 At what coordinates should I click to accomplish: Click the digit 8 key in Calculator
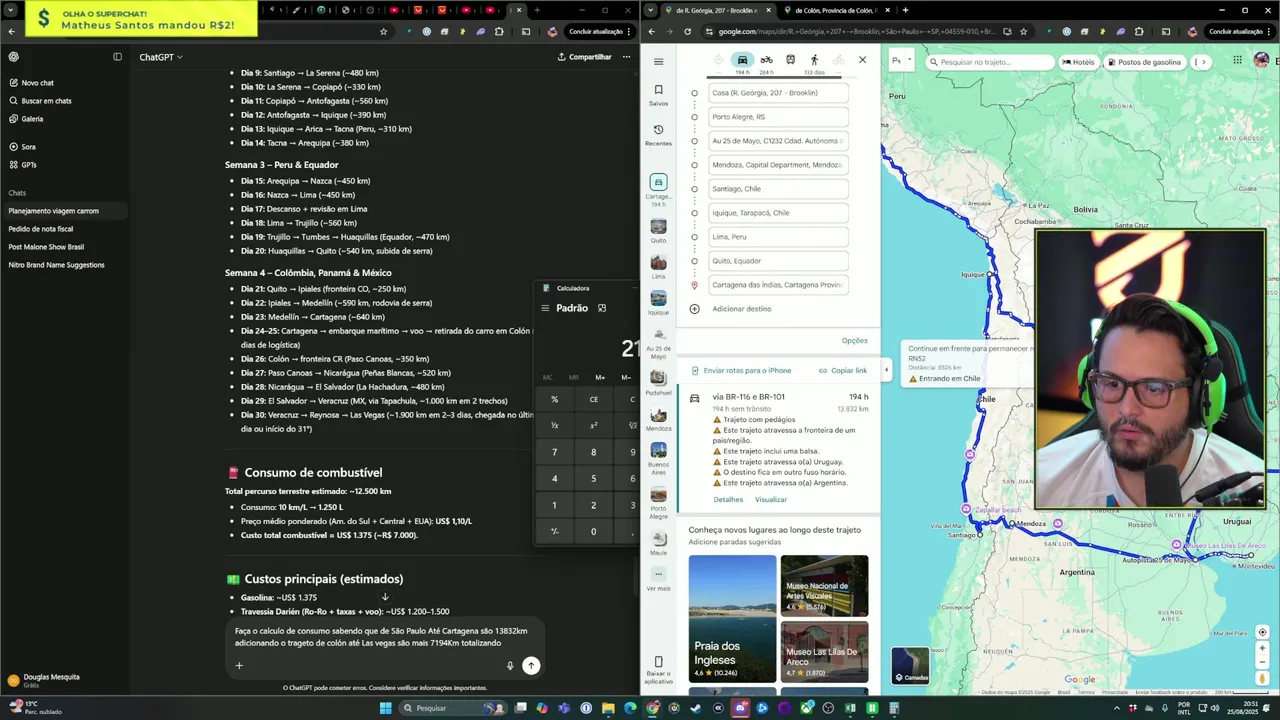tap(593, 452)
